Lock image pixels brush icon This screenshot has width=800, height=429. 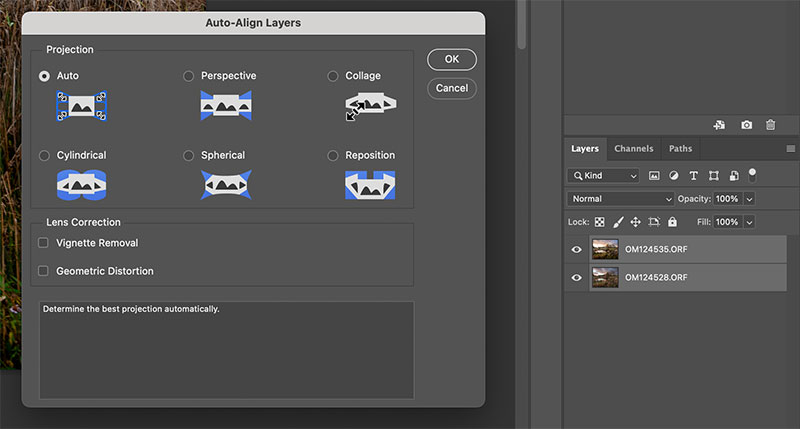[618, 222]
